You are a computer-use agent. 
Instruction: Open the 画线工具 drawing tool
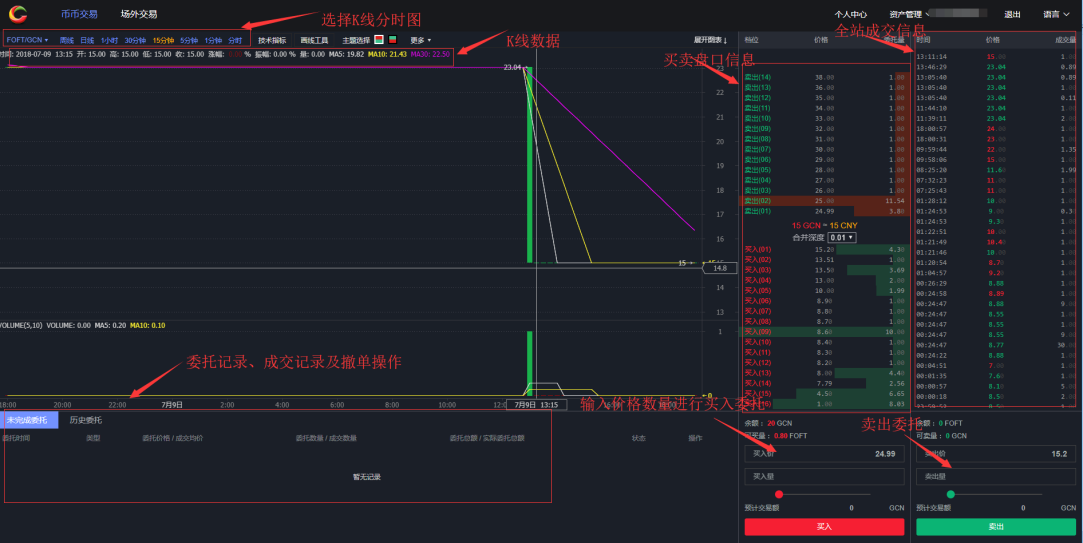coord(314,40)
